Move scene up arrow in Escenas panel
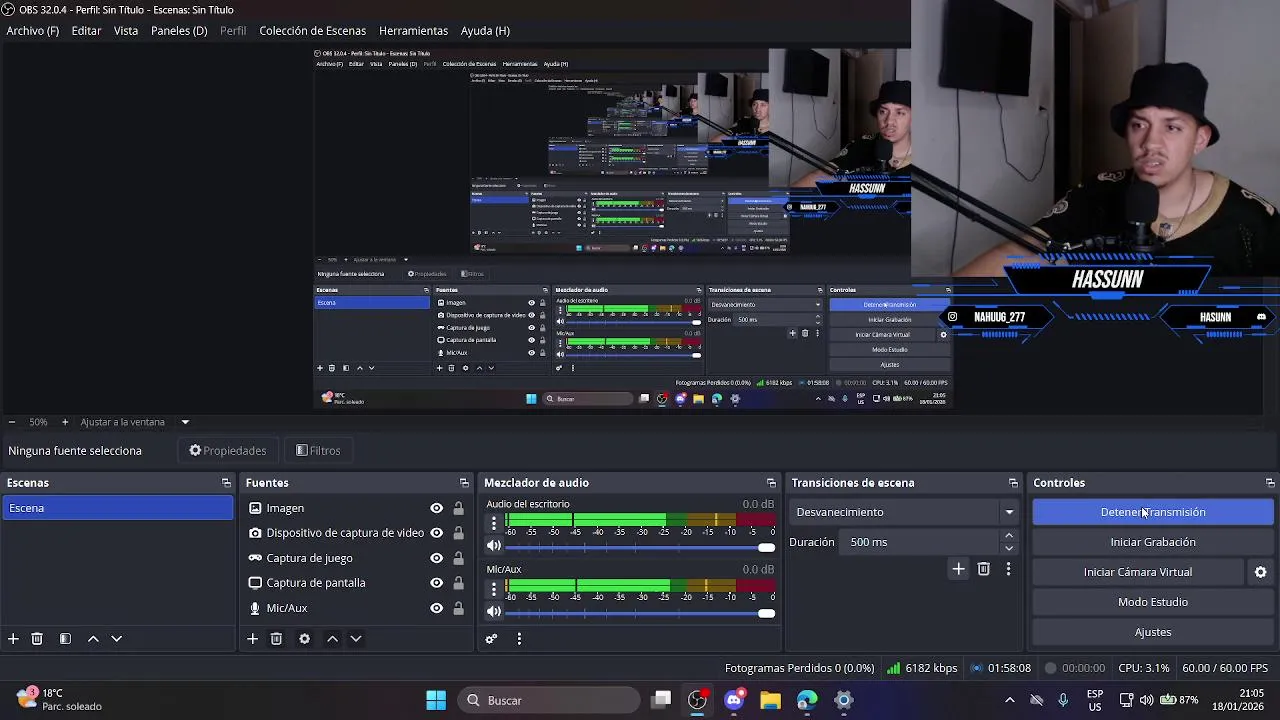 click(x=93, y=639)
